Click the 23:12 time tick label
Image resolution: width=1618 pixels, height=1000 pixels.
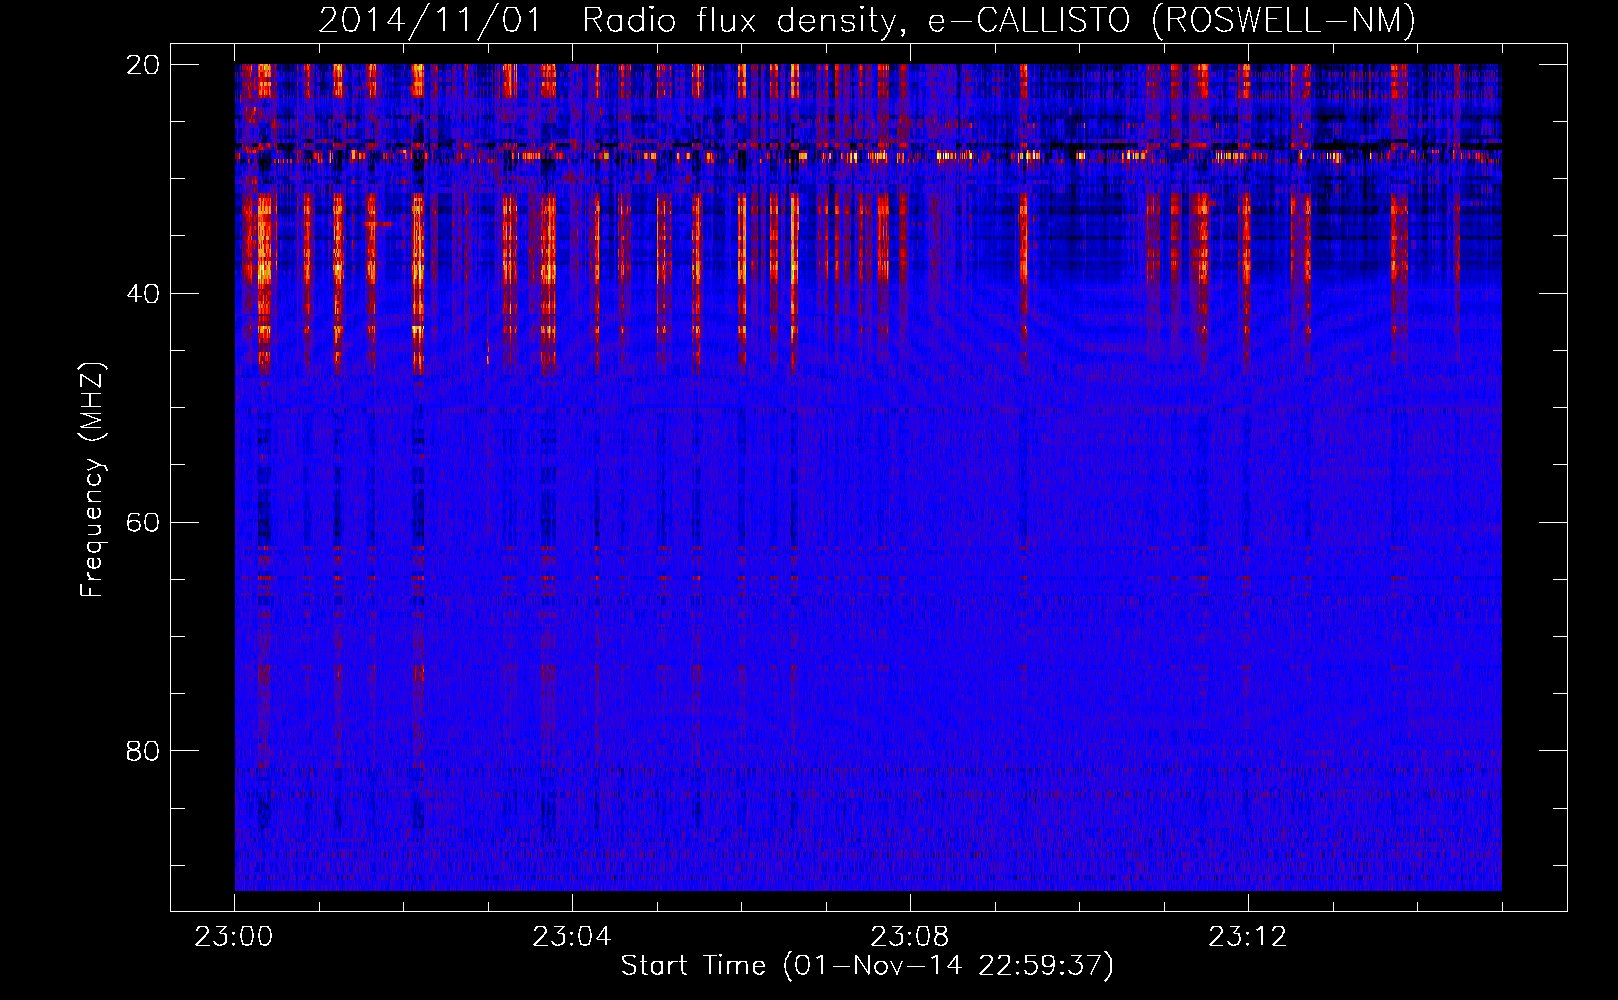tap(1248, 937)
